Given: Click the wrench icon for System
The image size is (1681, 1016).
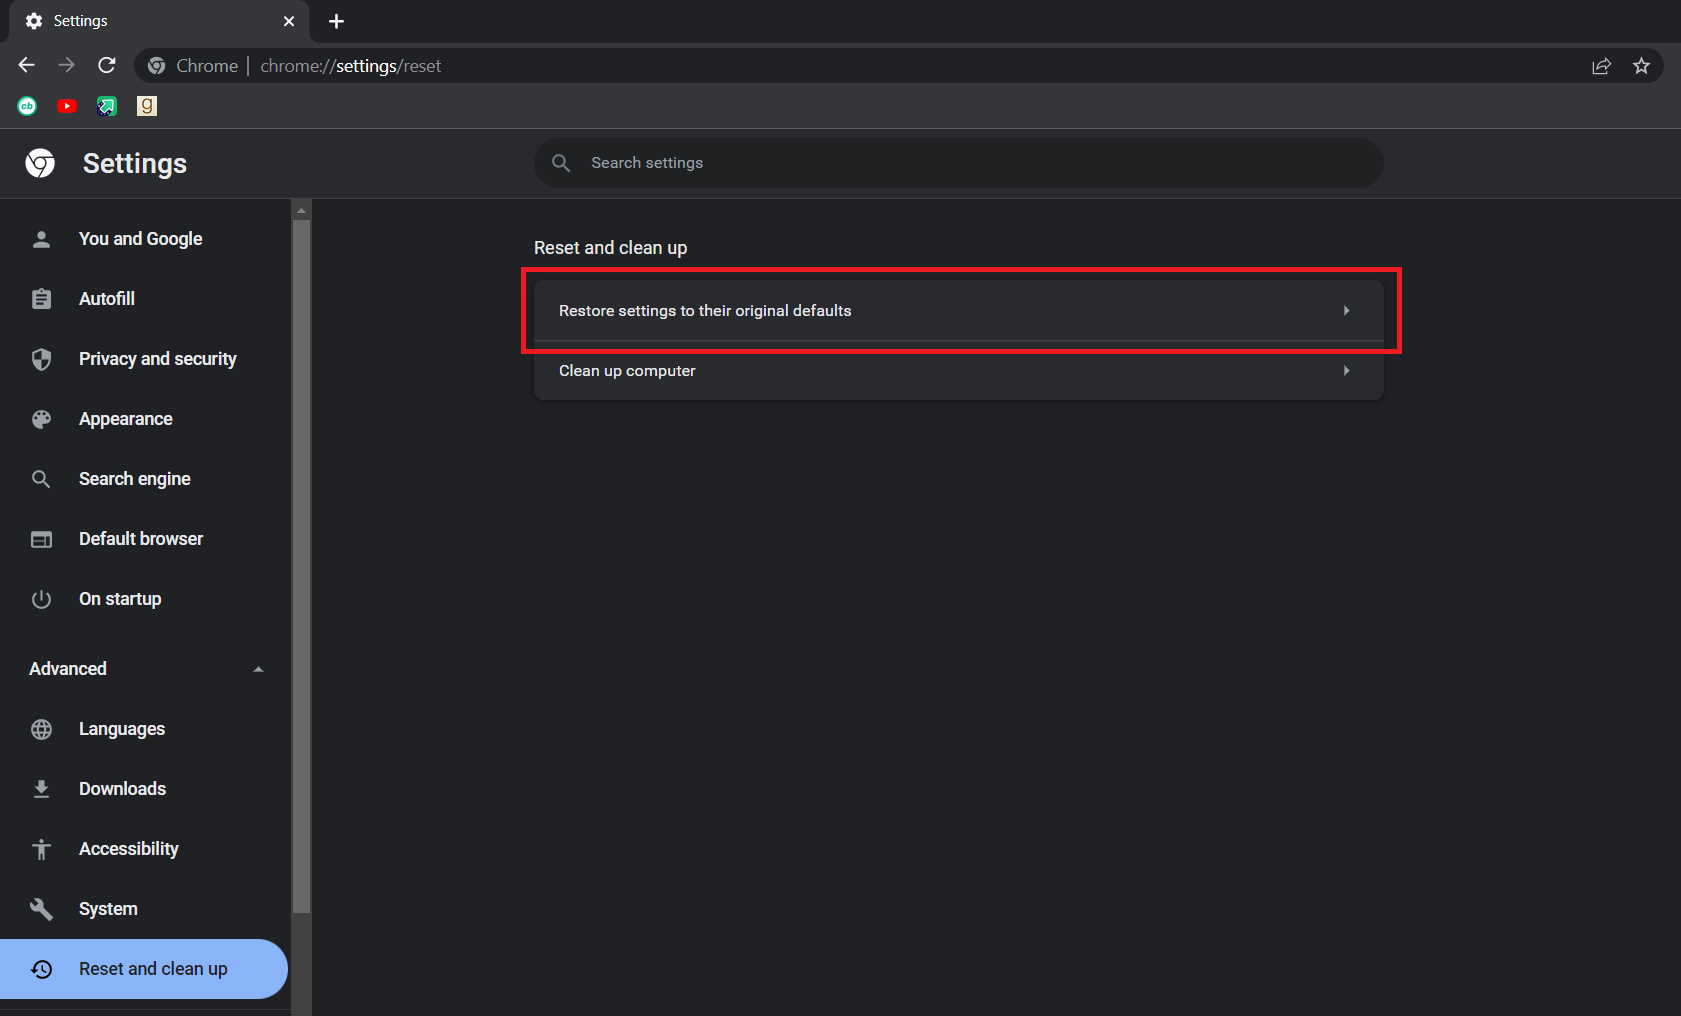Looking at the screenshot, I should (x=41, y=909).
